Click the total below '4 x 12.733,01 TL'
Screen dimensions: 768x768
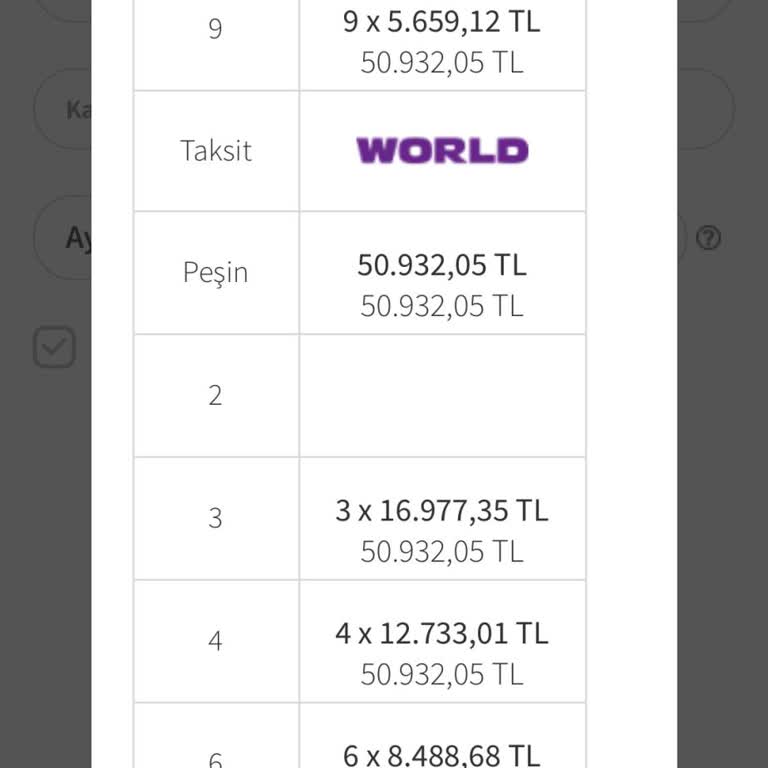[442, 675]
